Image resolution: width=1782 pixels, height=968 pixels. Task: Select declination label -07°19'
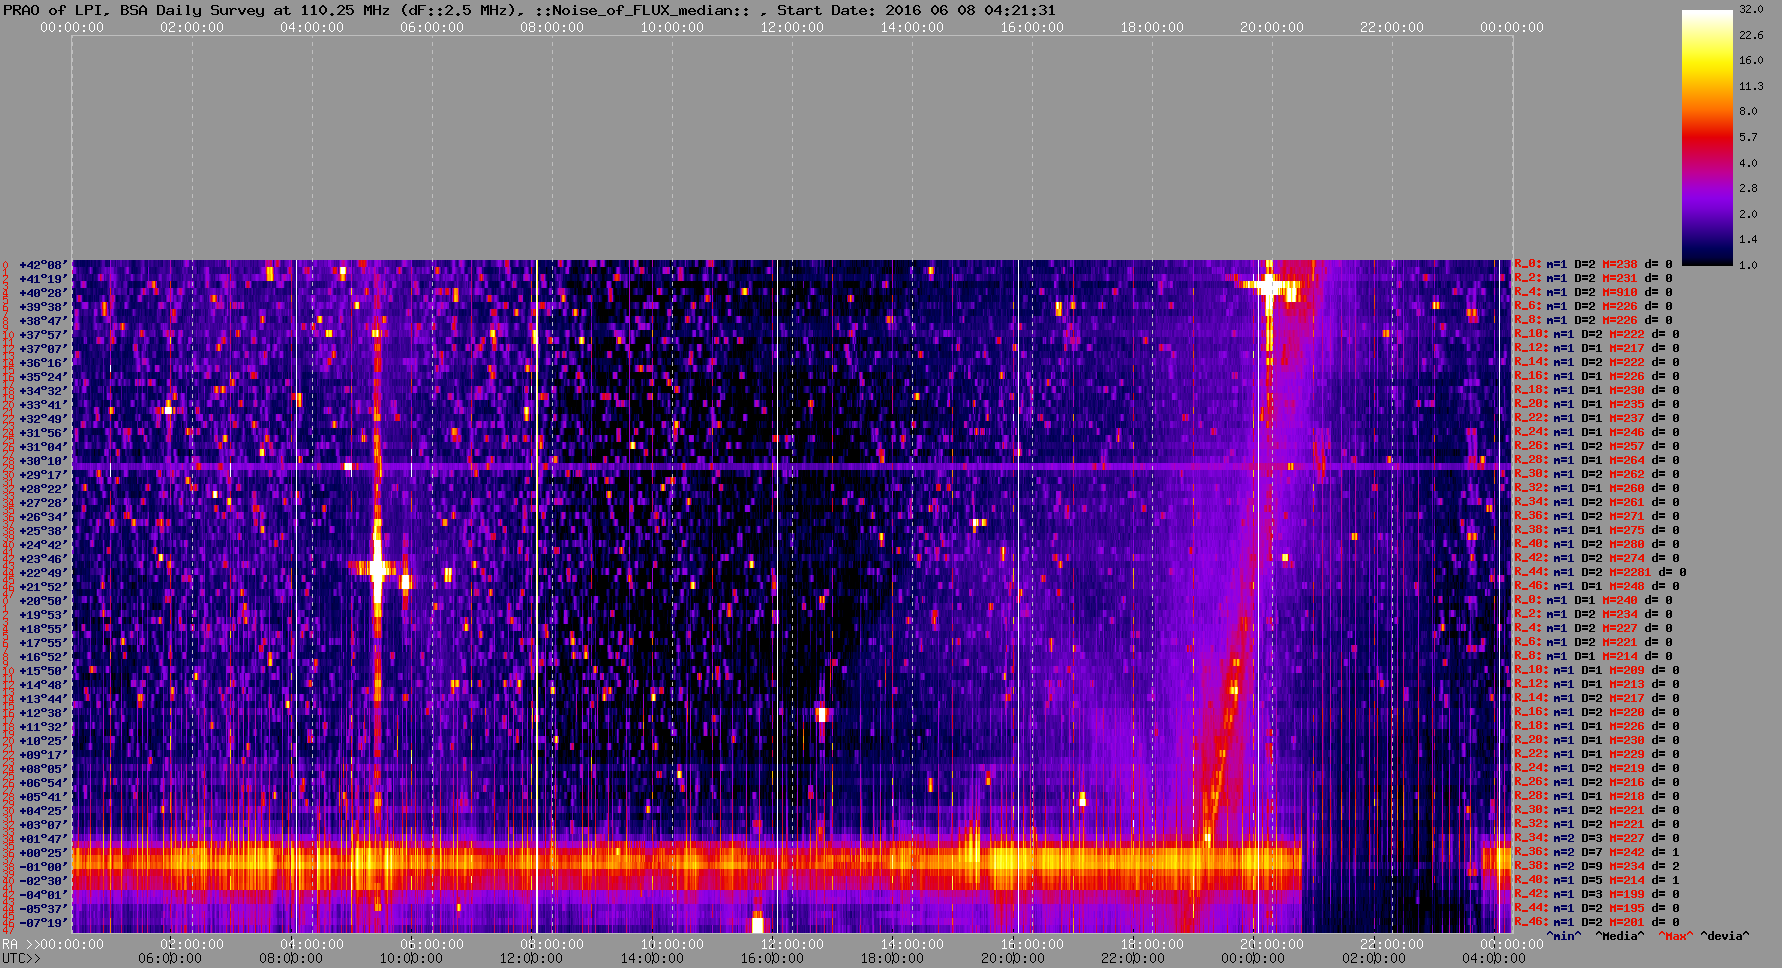click(44, 923)
